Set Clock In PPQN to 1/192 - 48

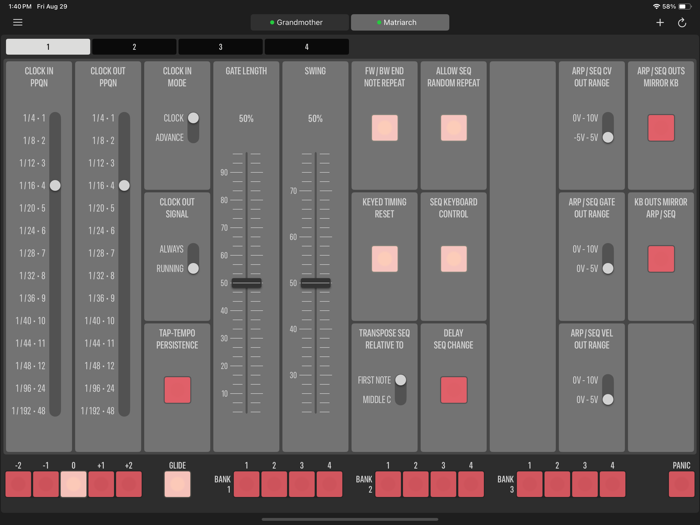[29, 411]
